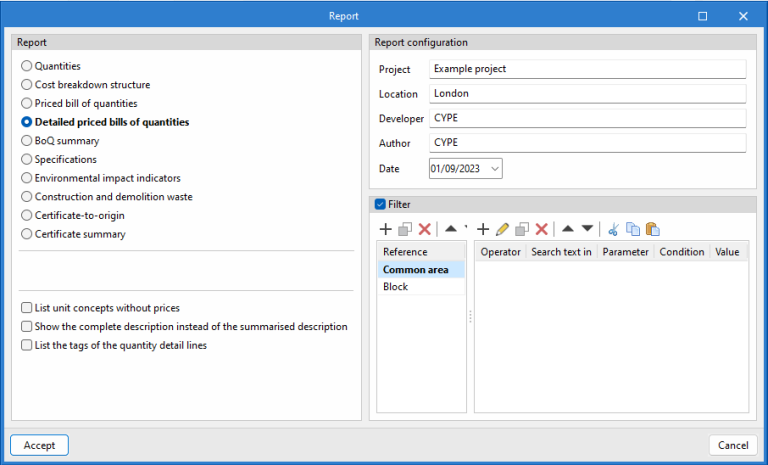Select Construction and demolition waste report
The image size is (768, 465).
point(107,196)
